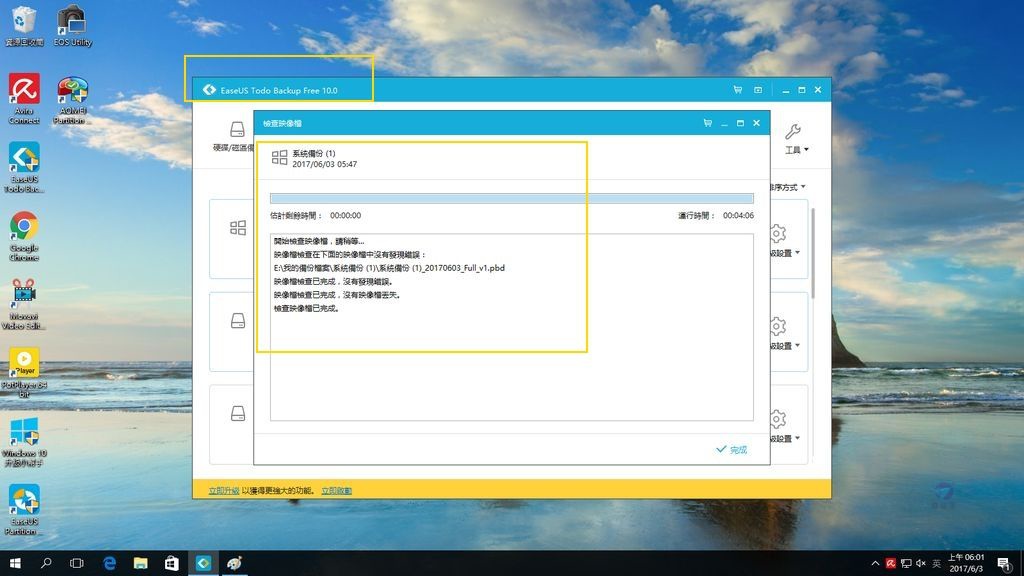The height and width of the screenshot is (576, 1024).
Task: Click the wrench tools icon
Action: (x=793, y=131)
